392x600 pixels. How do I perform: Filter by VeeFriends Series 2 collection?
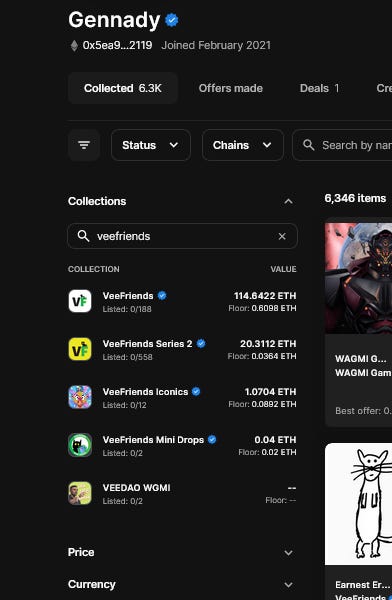point(147,344)
